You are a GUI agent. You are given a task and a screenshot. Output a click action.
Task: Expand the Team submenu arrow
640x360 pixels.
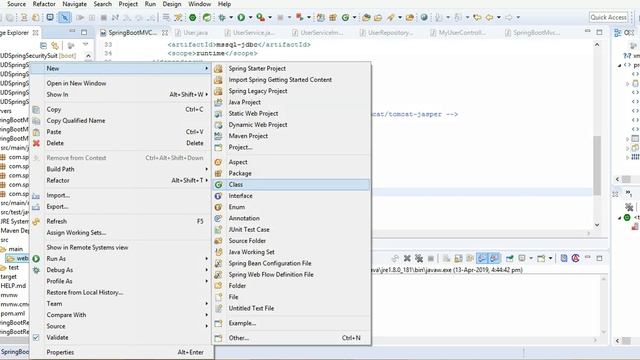[x=207, y=304]
